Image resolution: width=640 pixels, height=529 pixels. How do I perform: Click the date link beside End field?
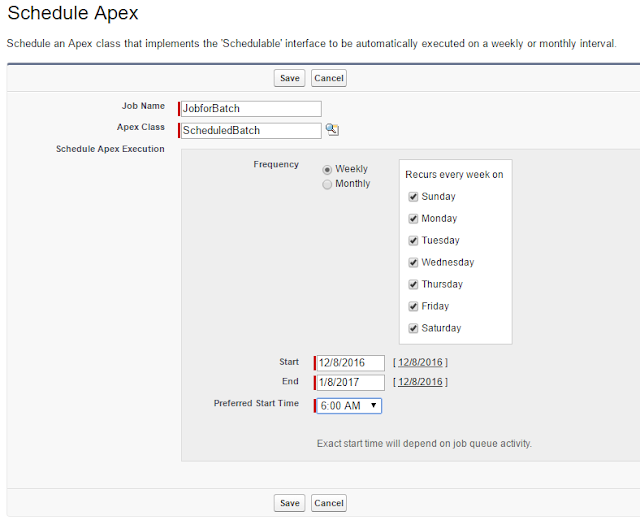coord(420,382)
